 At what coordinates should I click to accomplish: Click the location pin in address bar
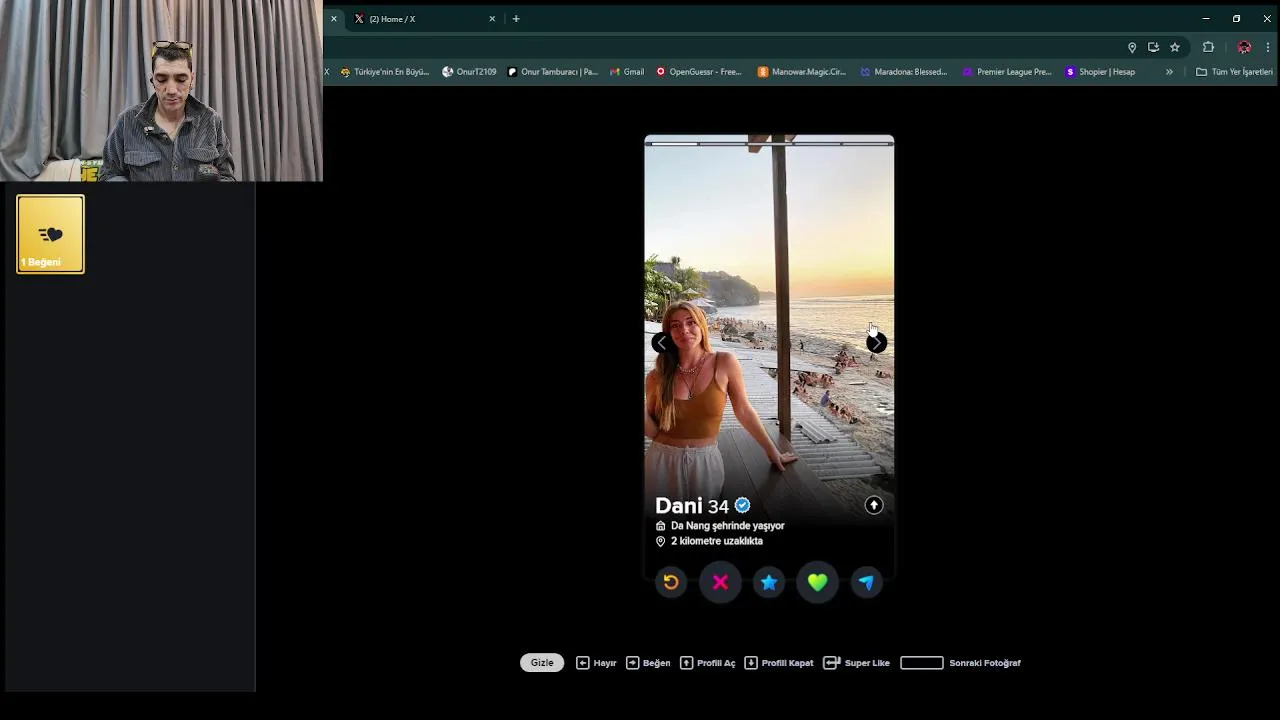(1132, 47)
